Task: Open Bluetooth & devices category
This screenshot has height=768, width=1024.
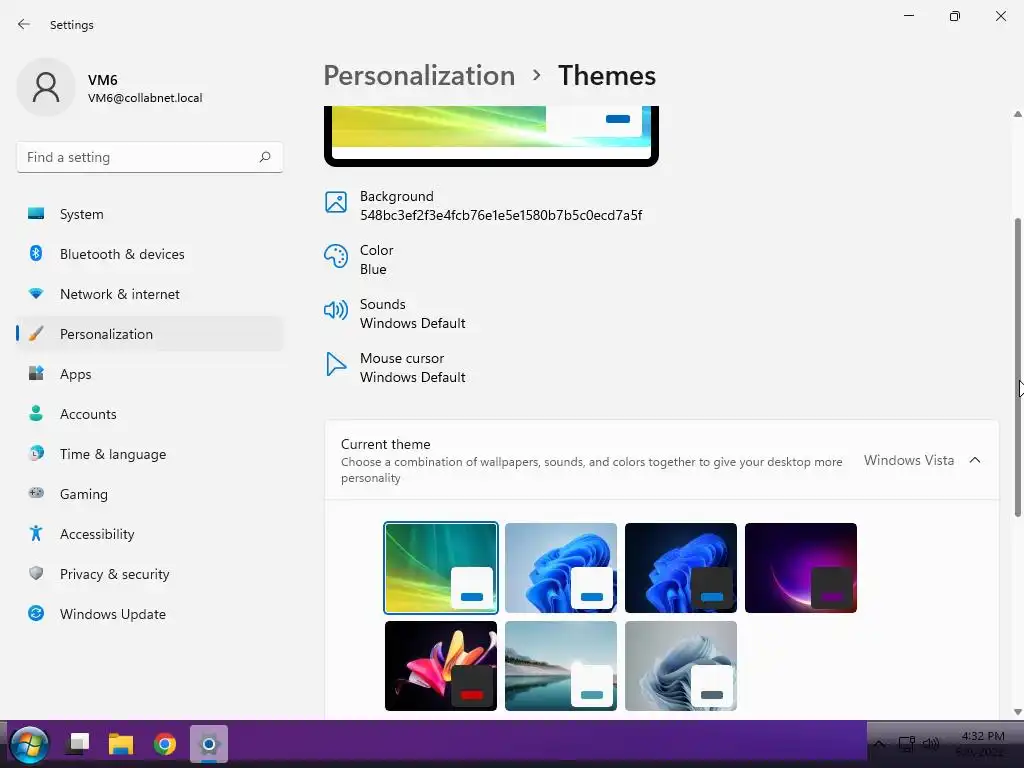Action: tap(150, 254)
